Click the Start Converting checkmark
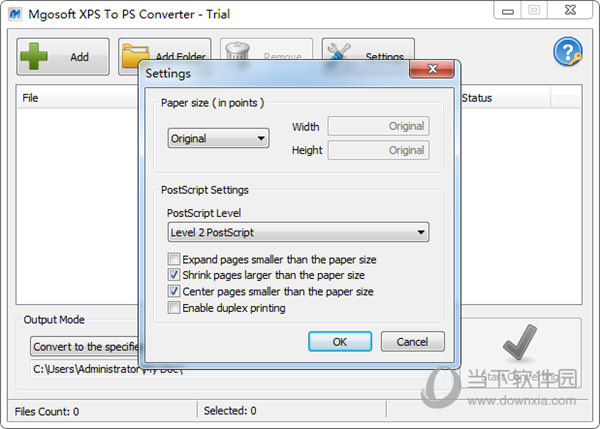This screenshot has width=600, height=429. pyautogui.click(x=520, y=343)
